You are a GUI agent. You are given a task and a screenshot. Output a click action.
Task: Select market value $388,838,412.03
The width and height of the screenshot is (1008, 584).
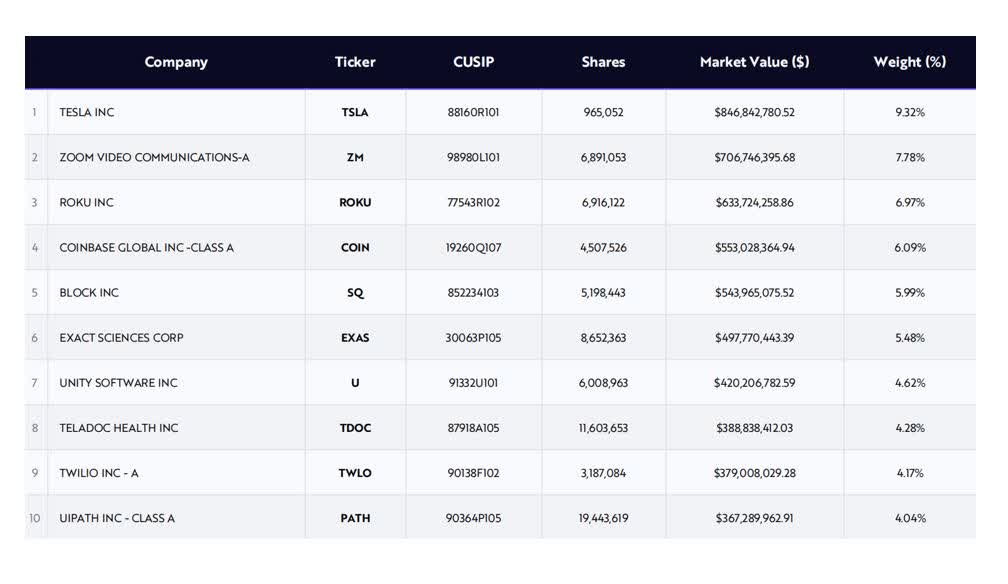[x=754, y=428]
